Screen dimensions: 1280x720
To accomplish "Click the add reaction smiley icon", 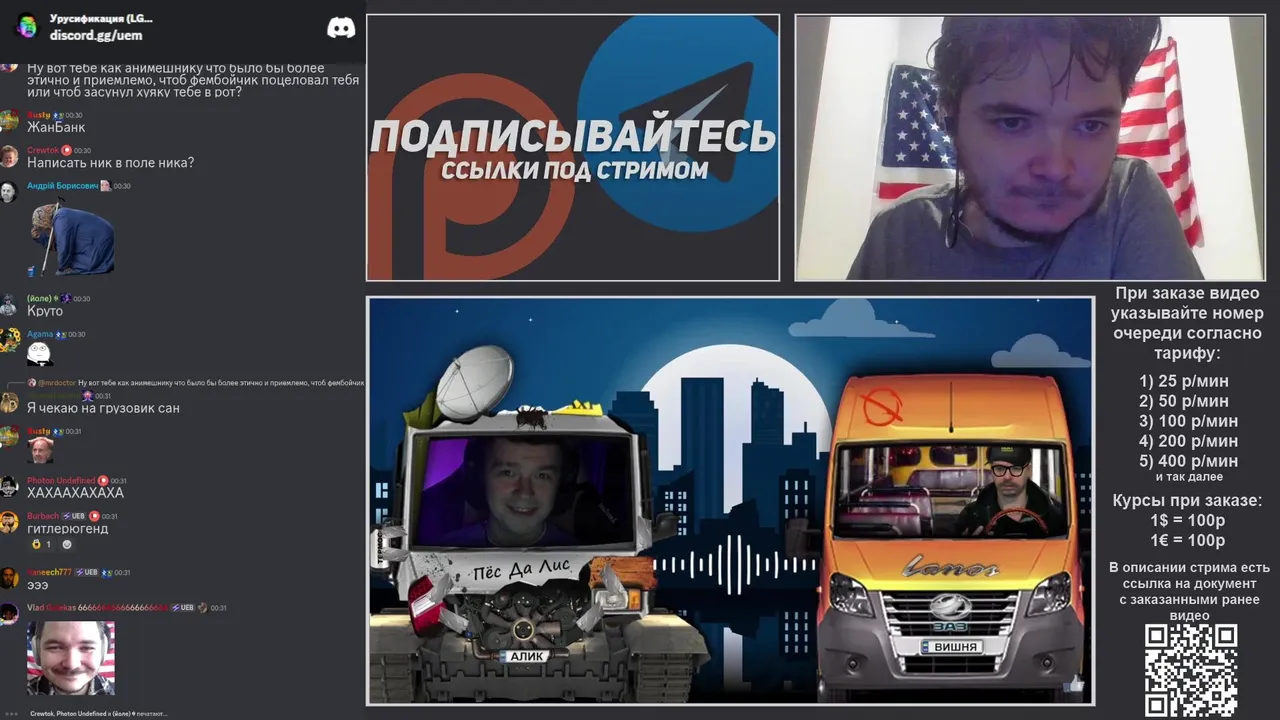I will pyautogui.click(x=67, y=545).
